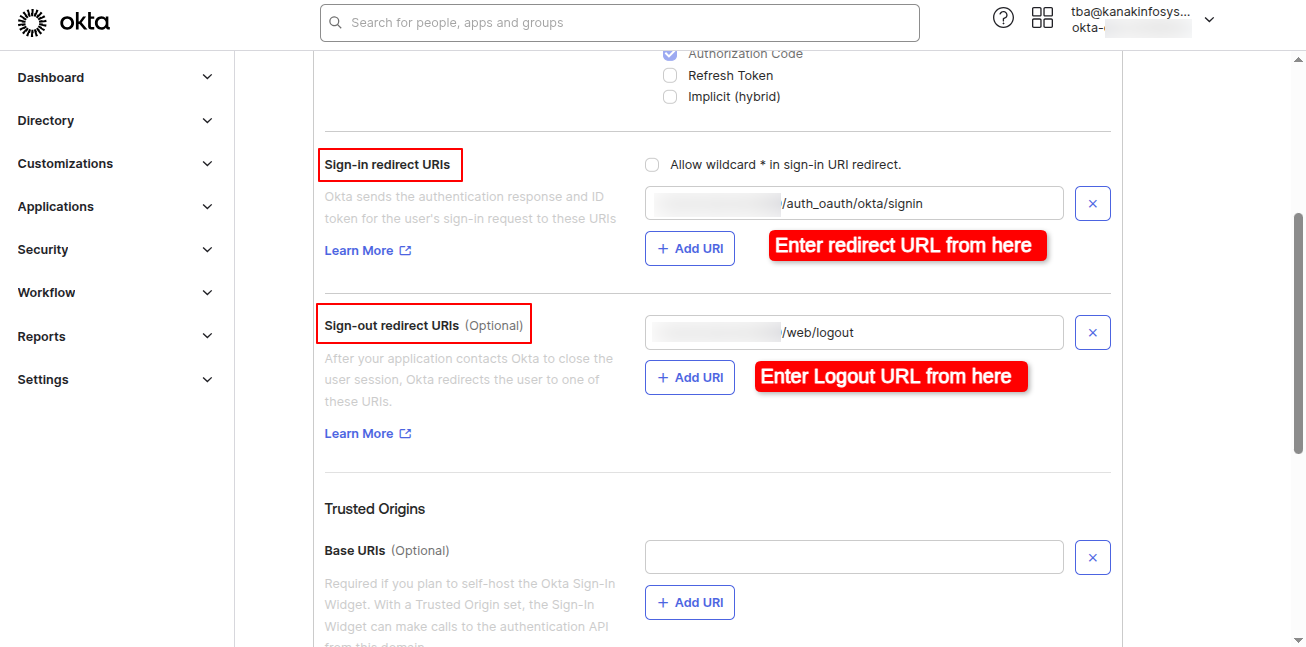
Task: Focus the empty Base URIs input field
Action: click(x=854, y=558)
